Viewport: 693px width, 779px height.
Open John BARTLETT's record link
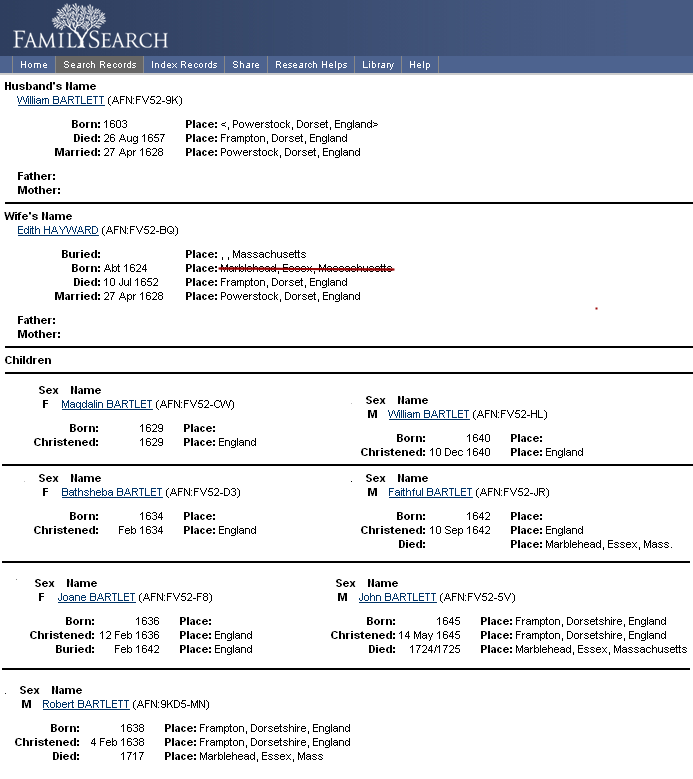tap(397, 597)
